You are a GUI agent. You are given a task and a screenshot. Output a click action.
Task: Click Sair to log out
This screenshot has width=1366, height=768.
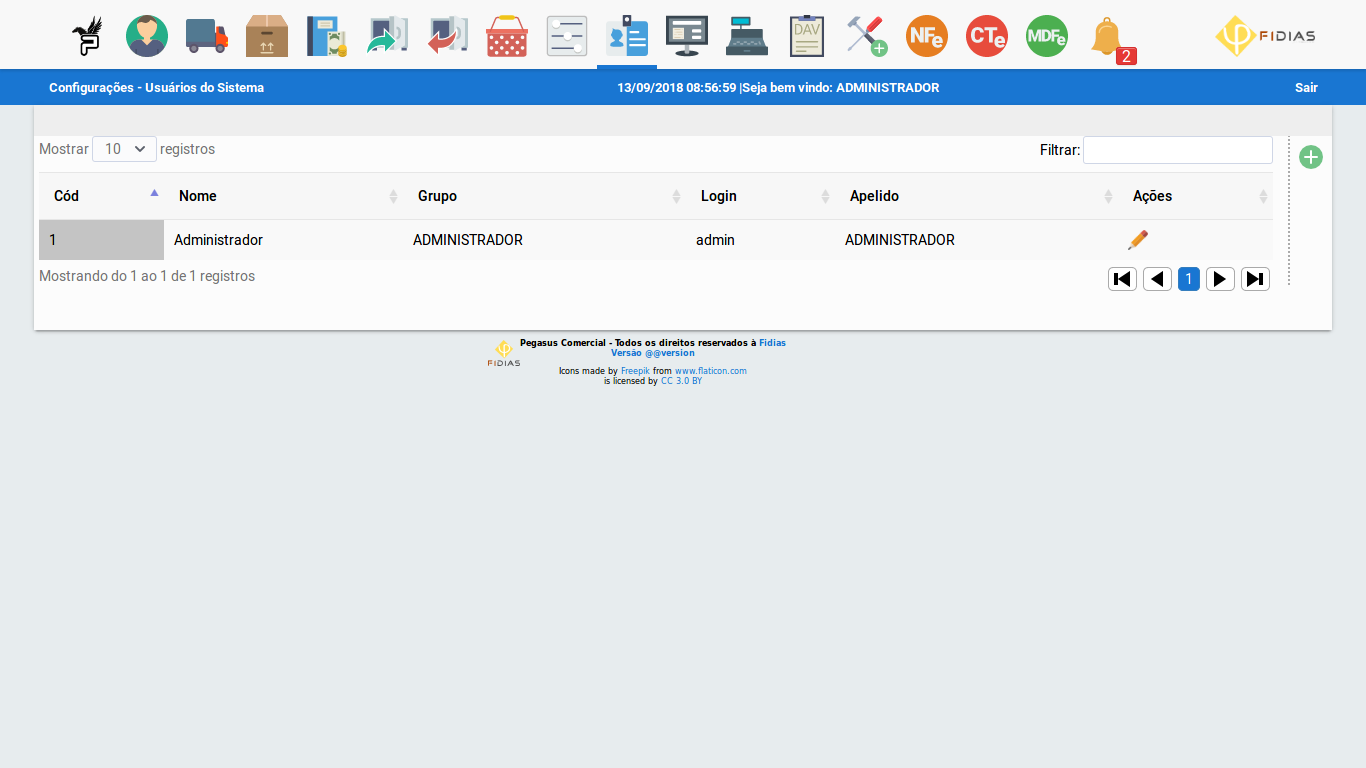pos(1306,88)
